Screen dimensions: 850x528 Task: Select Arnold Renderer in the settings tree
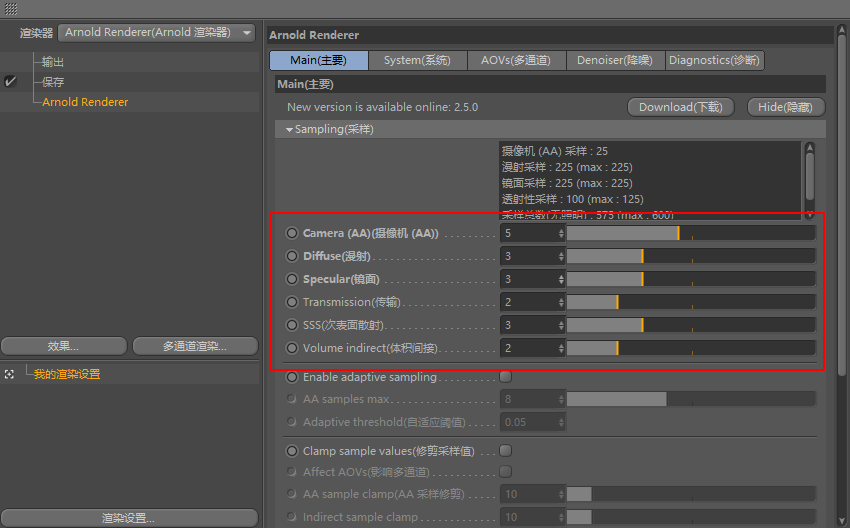click(x=85, y=102)
